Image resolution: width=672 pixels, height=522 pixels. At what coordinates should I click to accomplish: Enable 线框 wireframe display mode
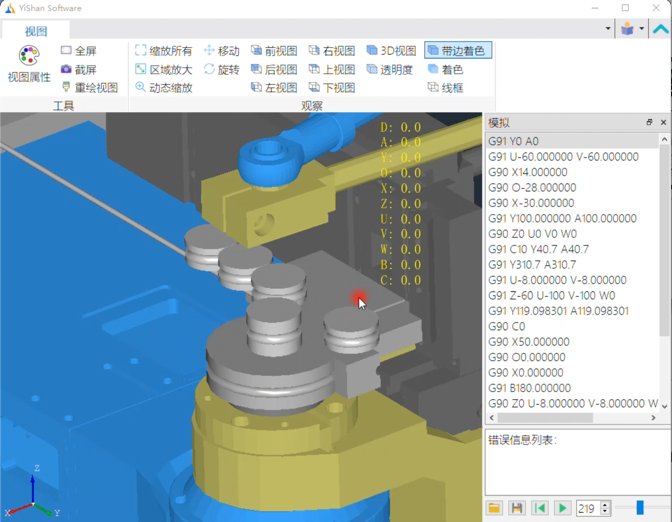[x=433, y=88]
